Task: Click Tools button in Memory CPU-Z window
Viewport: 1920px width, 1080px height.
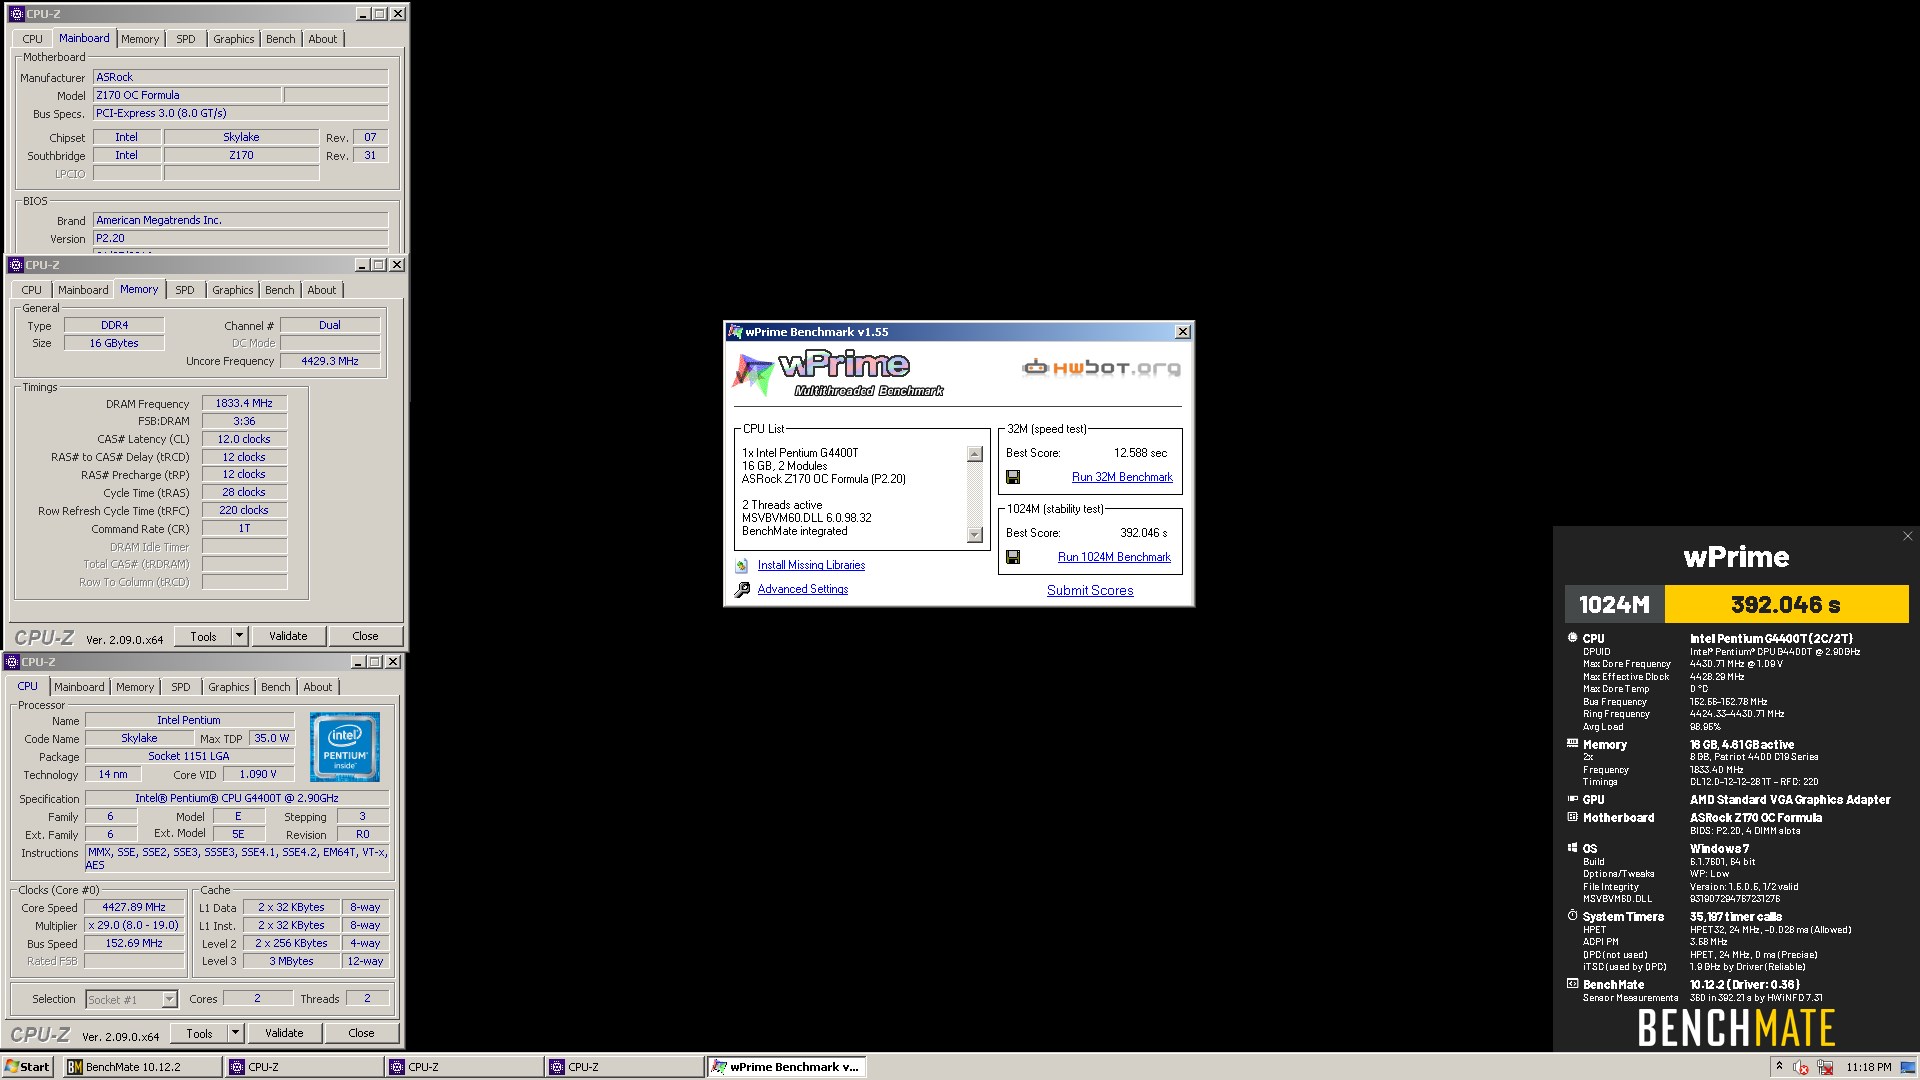Action: click(x=203, y=636)
